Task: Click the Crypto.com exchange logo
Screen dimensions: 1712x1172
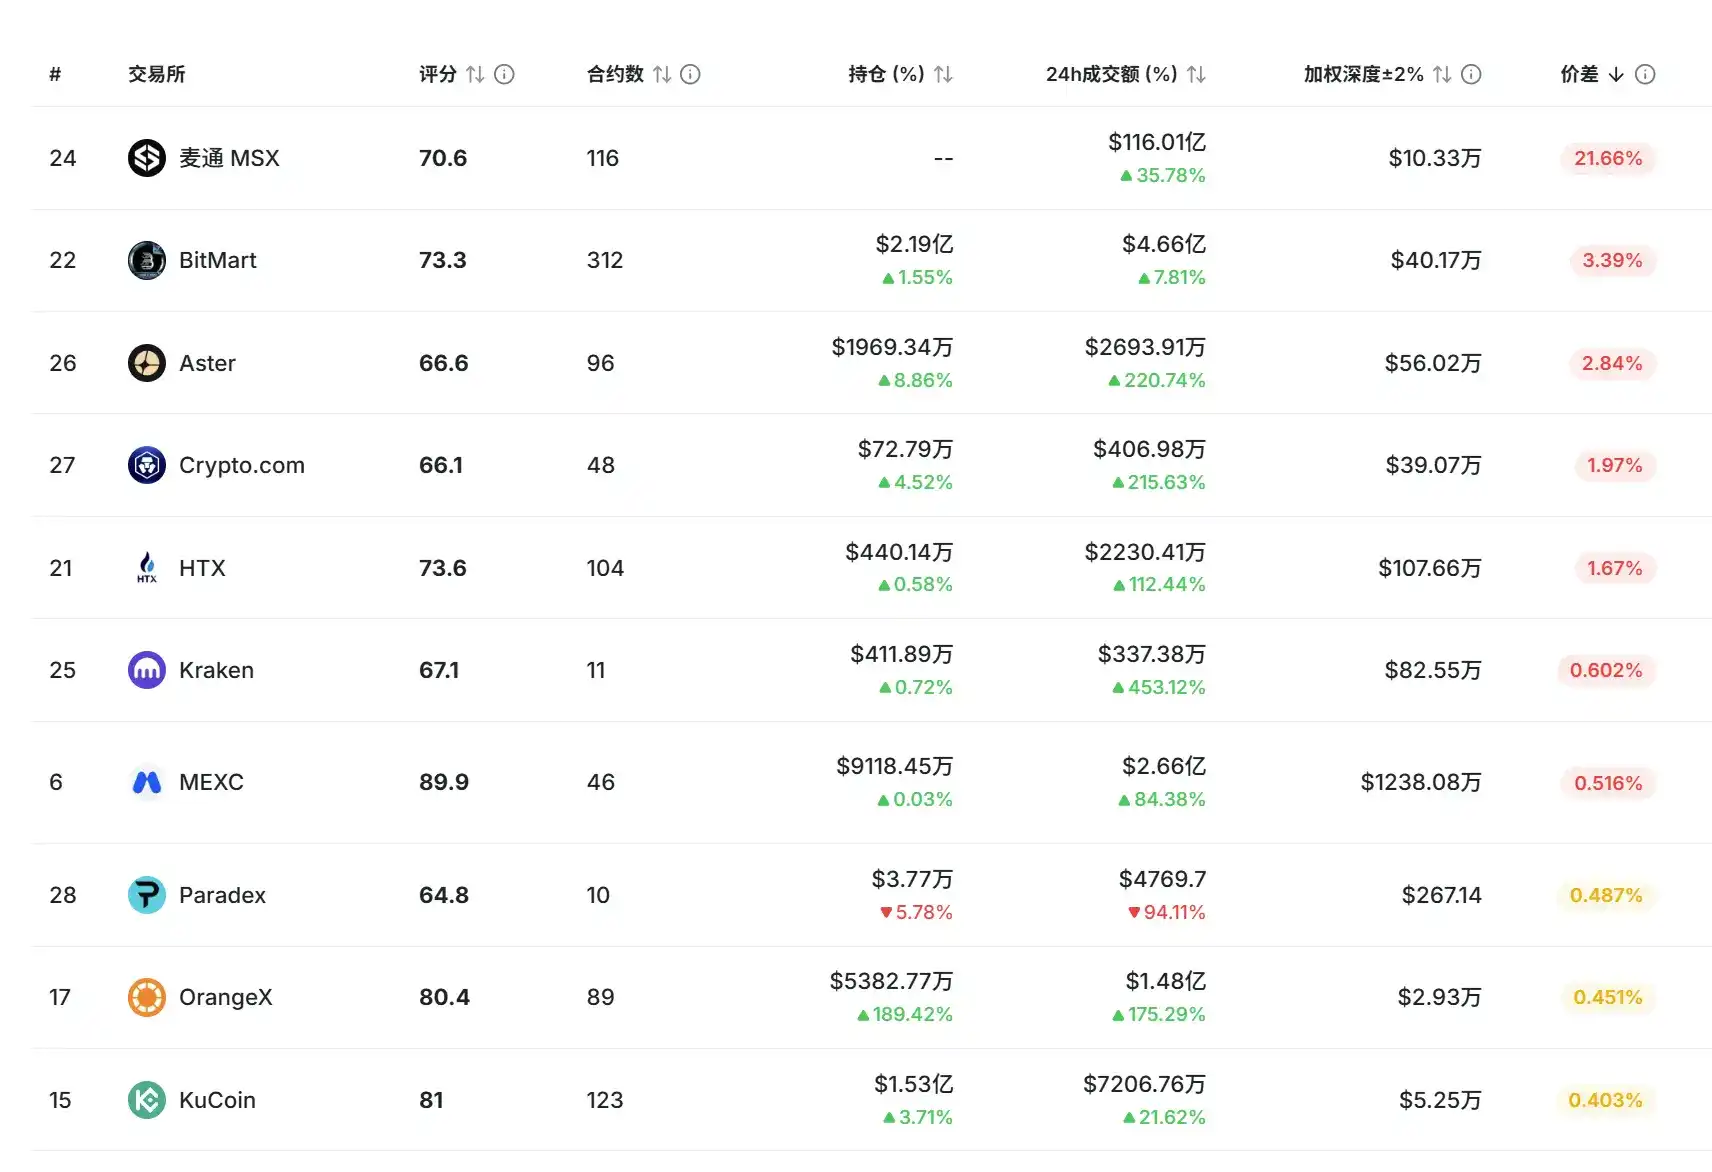Action: (x=147, y=465)
